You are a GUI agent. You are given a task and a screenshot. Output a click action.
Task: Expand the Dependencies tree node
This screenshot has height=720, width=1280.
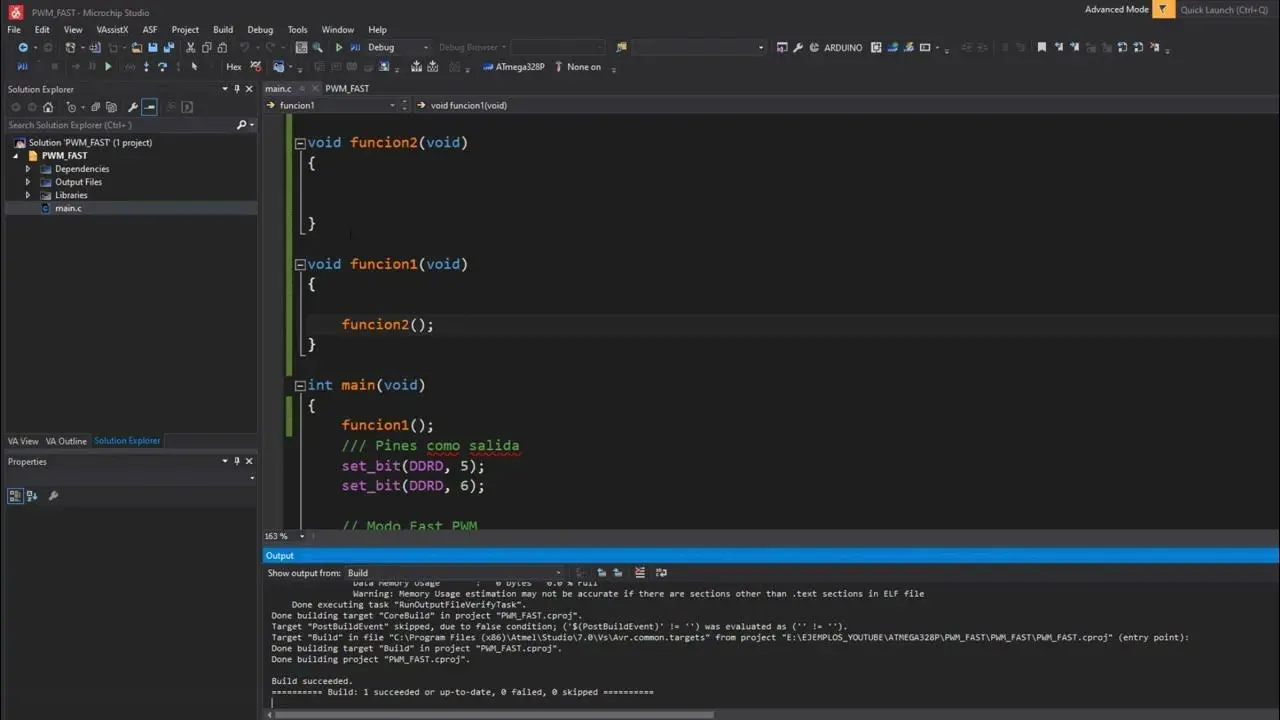[28, 169]
